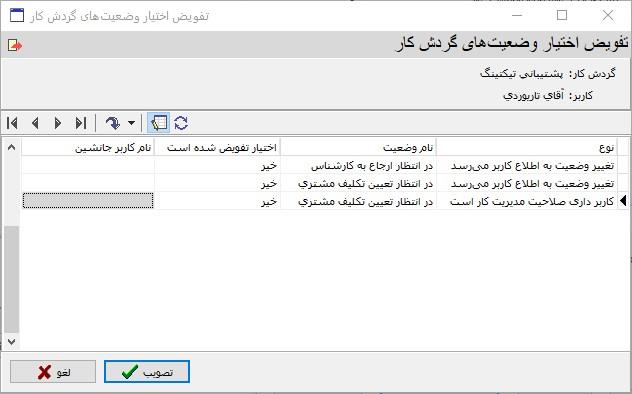The width and height of the screenshot is (632, 394).
Task: Confirm with the تصویب button
Action: pos(147,371)
